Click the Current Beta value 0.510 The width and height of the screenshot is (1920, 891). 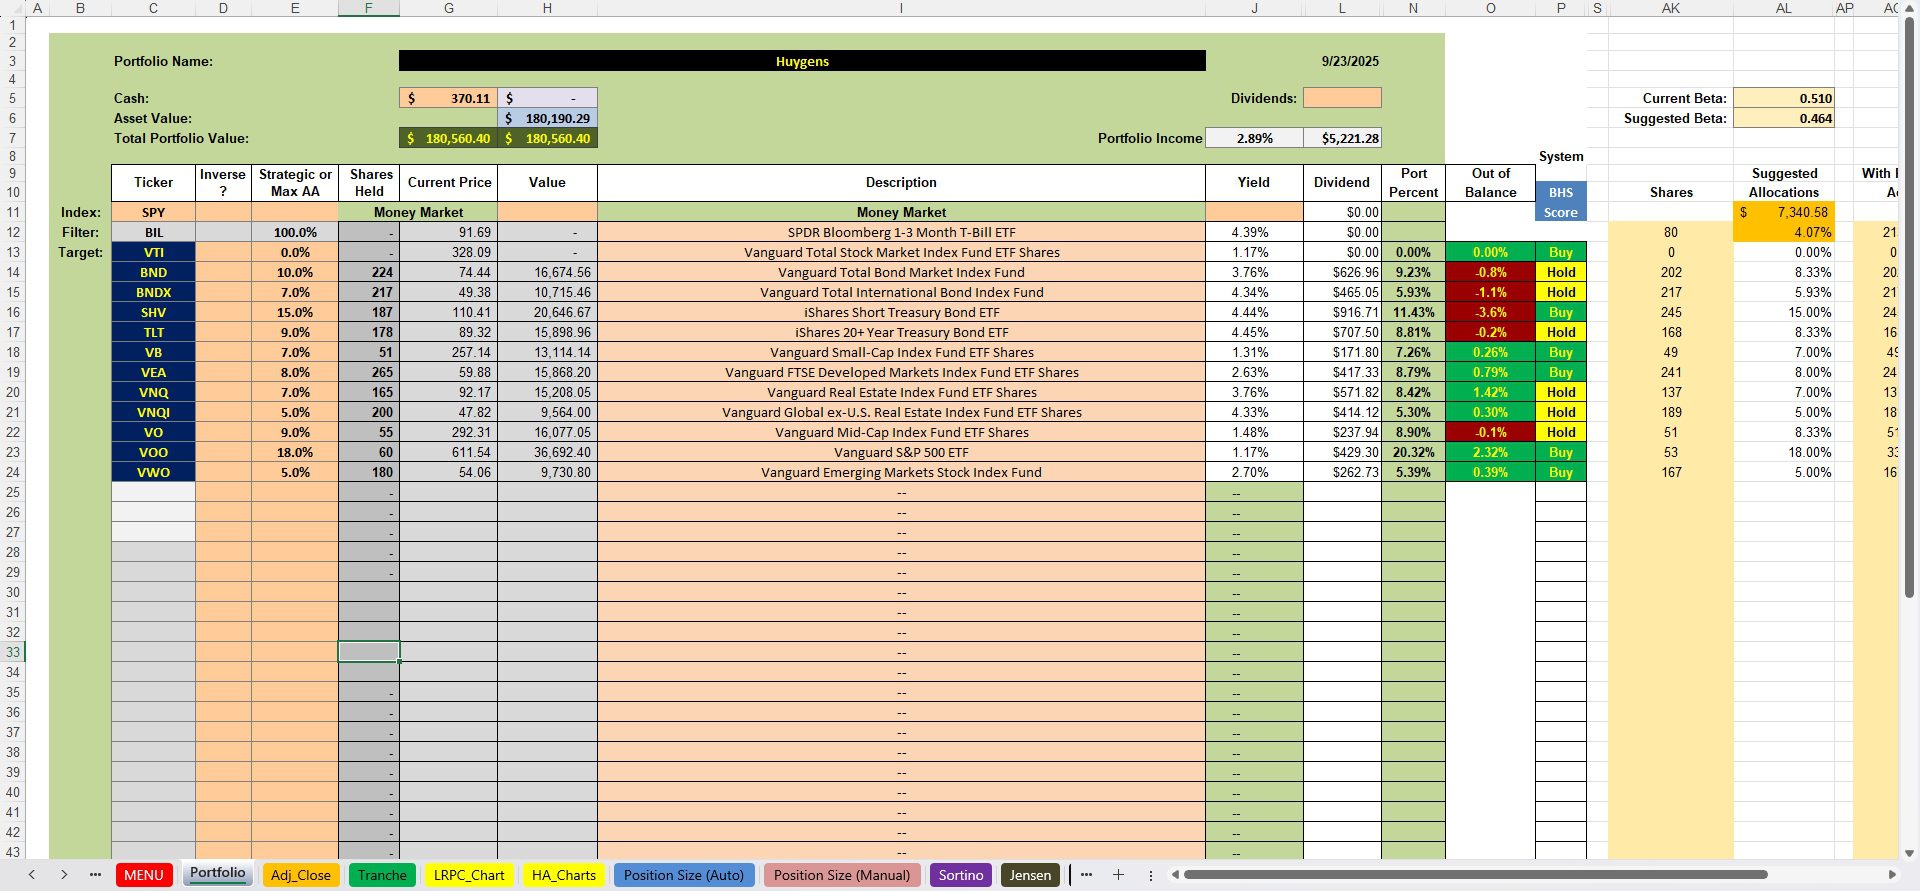coord(1784,98)
